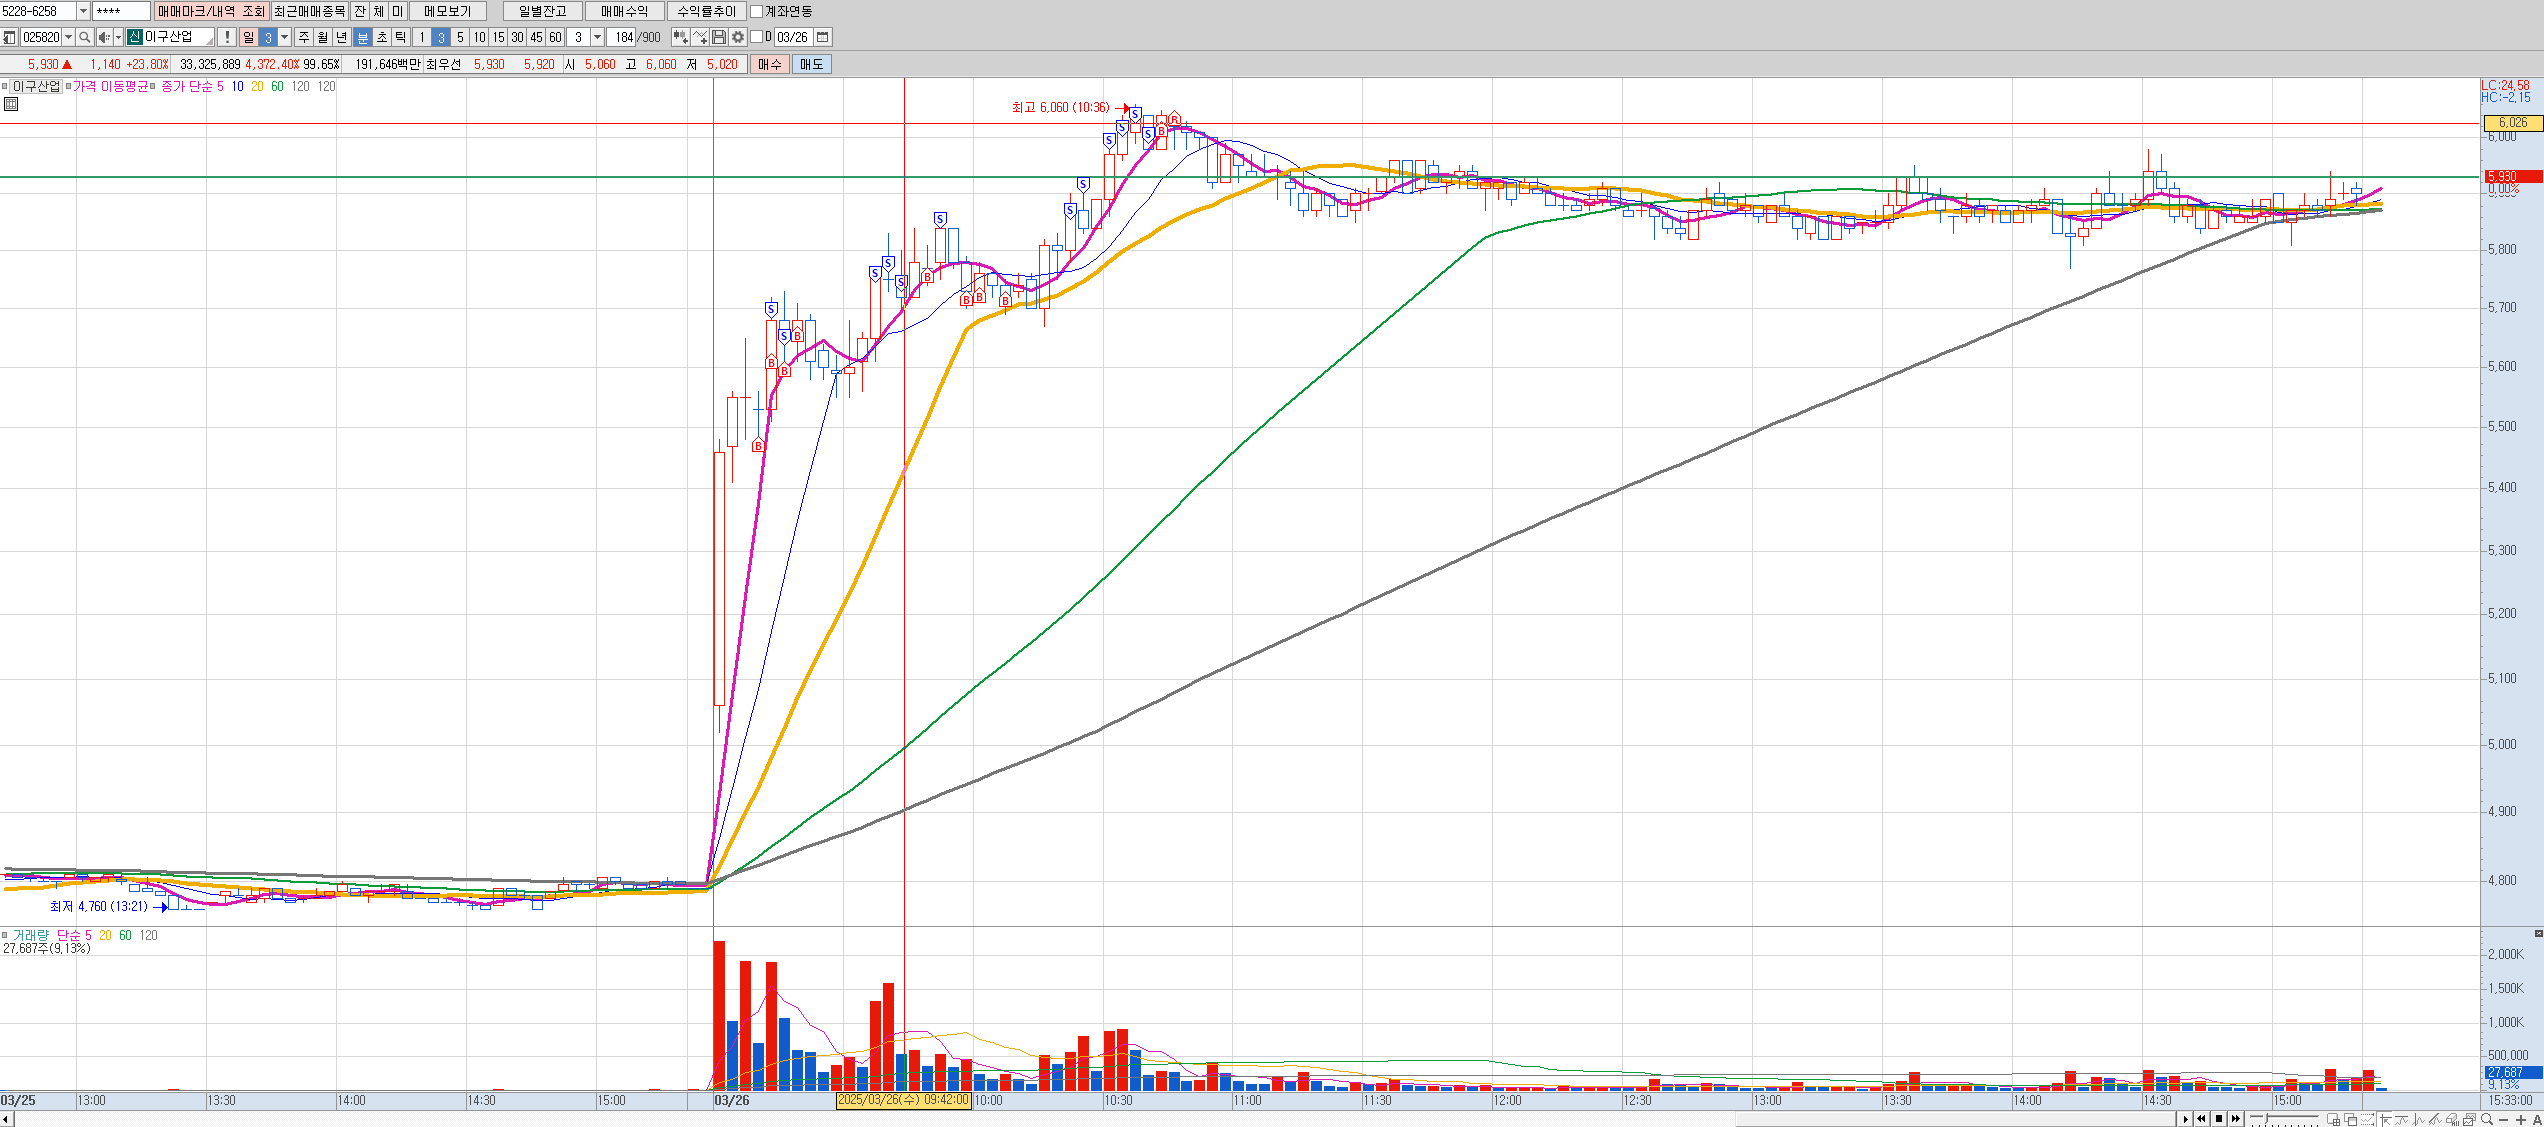Viewport: 2544px width, 1127px height.
Task: Click the 일별잔고 button
Action: (542, 11)
